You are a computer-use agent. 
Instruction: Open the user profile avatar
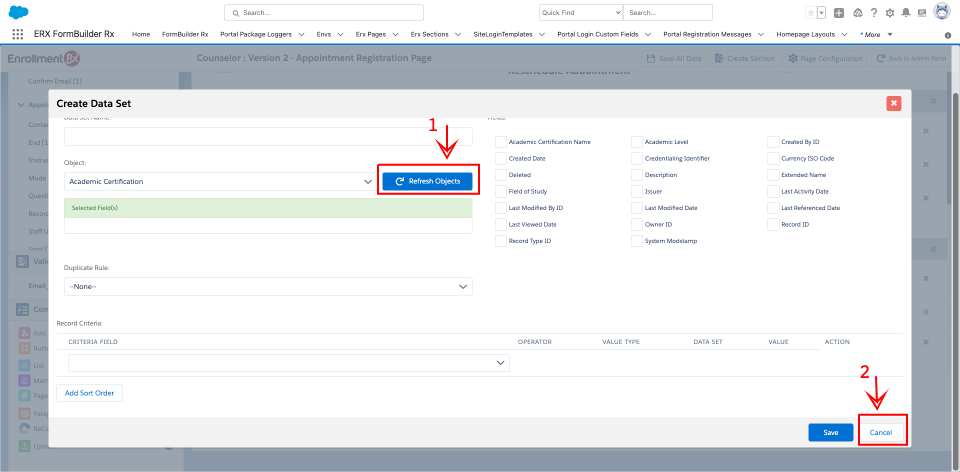941,12
